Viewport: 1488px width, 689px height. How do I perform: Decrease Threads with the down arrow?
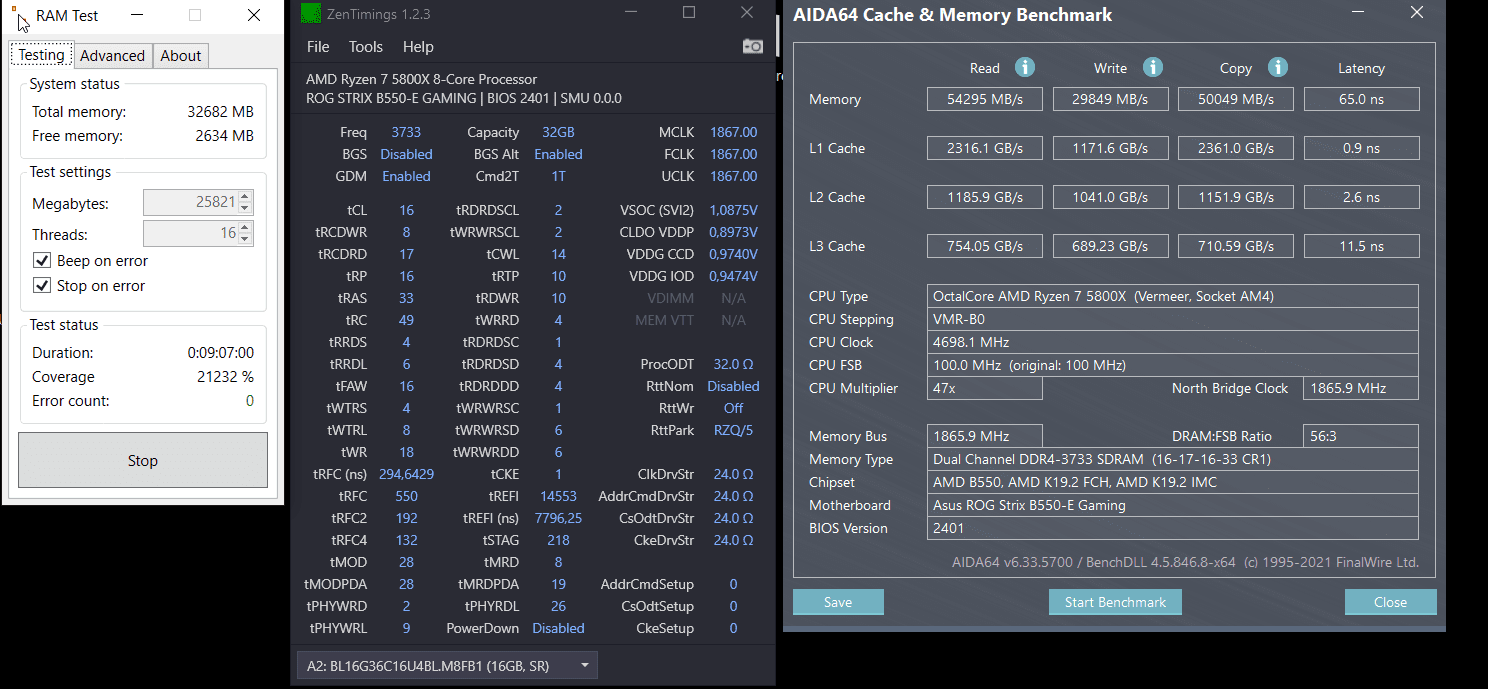246,239
